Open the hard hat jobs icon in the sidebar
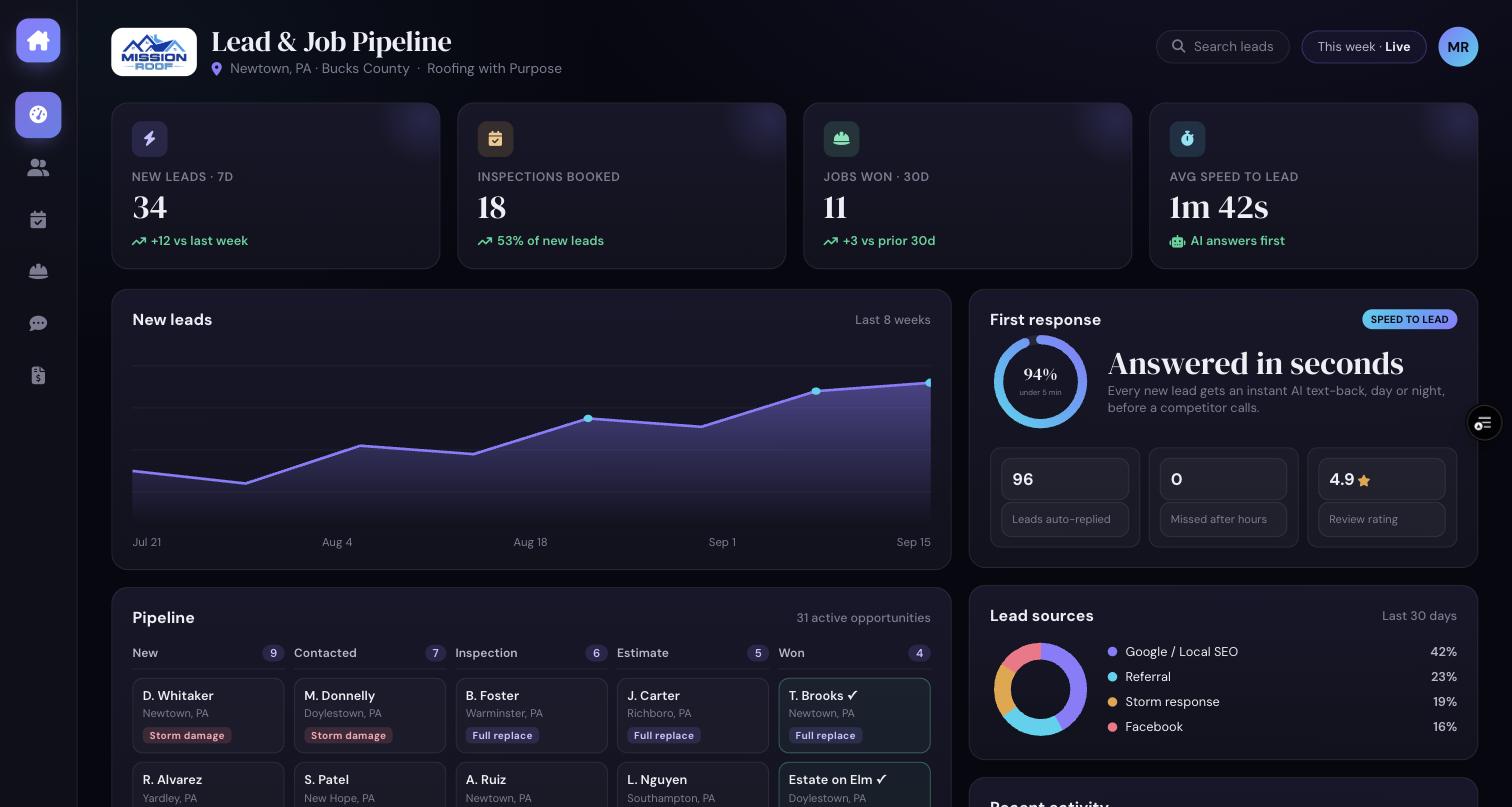 [x=38, y=272]
